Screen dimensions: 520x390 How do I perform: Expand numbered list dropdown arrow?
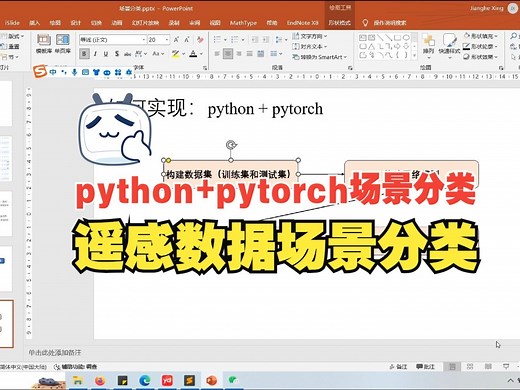pyautogui.click(x=243, y=40)
